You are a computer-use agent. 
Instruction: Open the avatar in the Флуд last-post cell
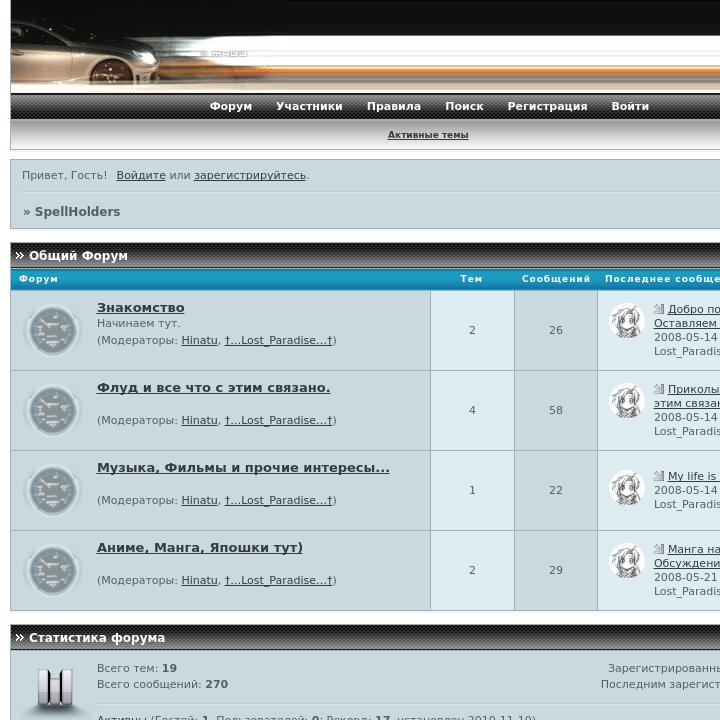[627, 400]
